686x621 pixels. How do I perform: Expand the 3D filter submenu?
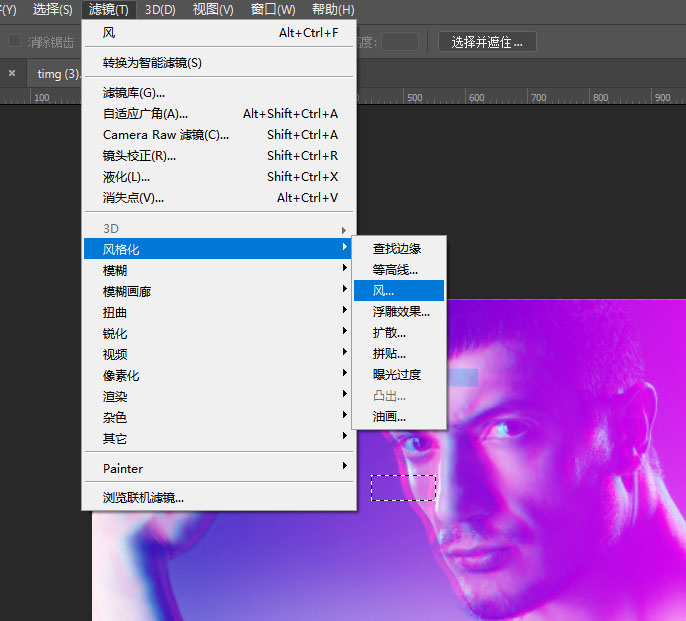[220, 228]
